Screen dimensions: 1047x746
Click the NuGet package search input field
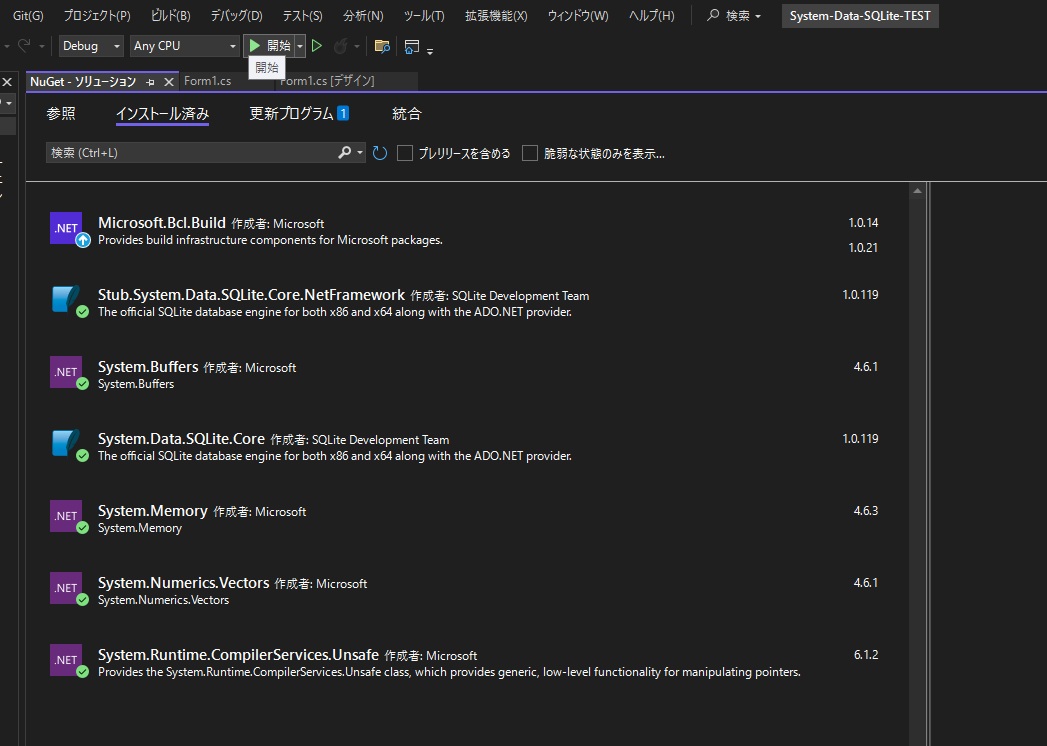click(190, 153)
